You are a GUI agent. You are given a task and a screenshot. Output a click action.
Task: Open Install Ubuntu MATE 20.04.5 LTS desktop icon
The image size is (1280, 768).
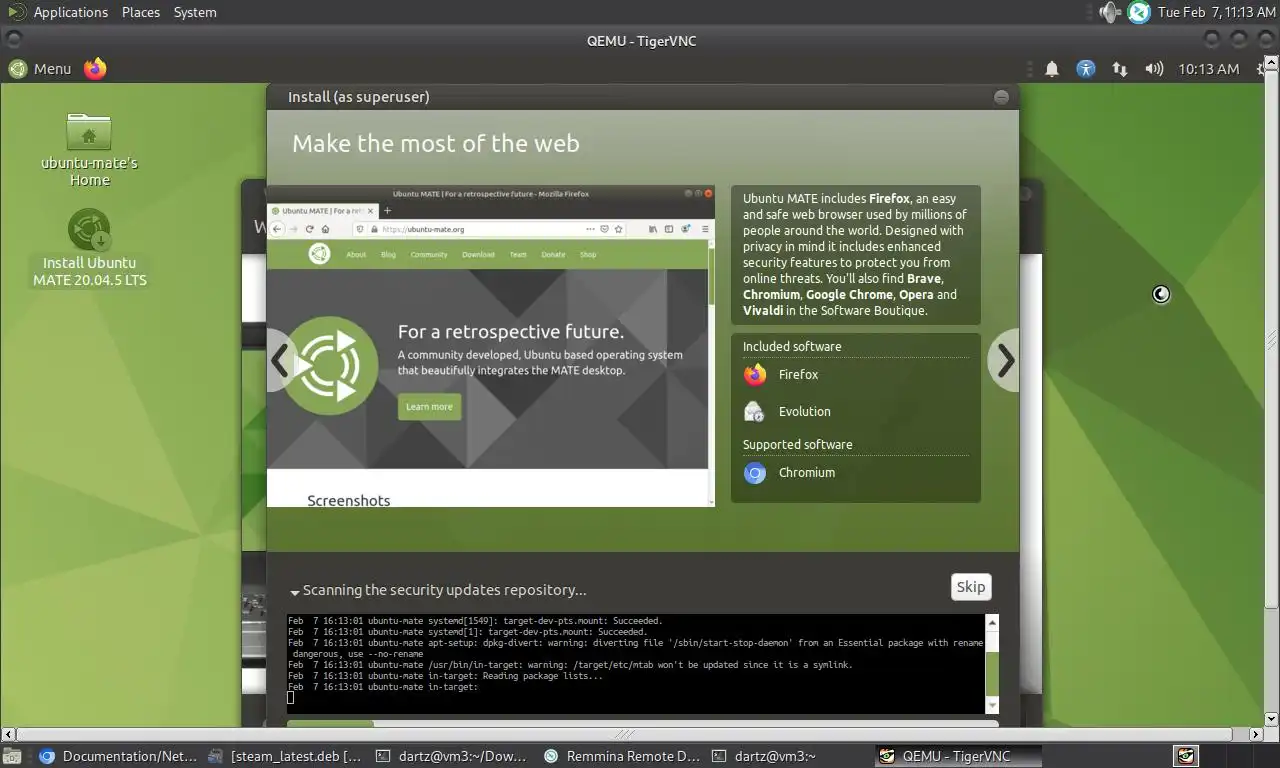coord(89,248)
